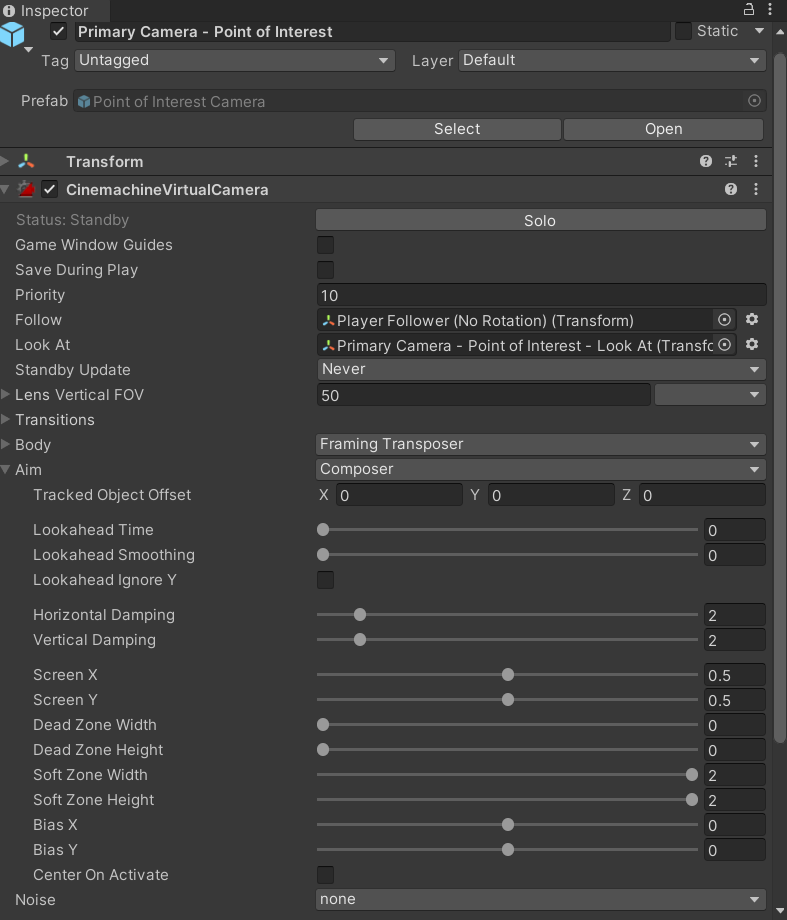Screen dimensions: 787x920
Task: Click the Look At gear icon
Action: pyautogui.click(x=752, y=345)
